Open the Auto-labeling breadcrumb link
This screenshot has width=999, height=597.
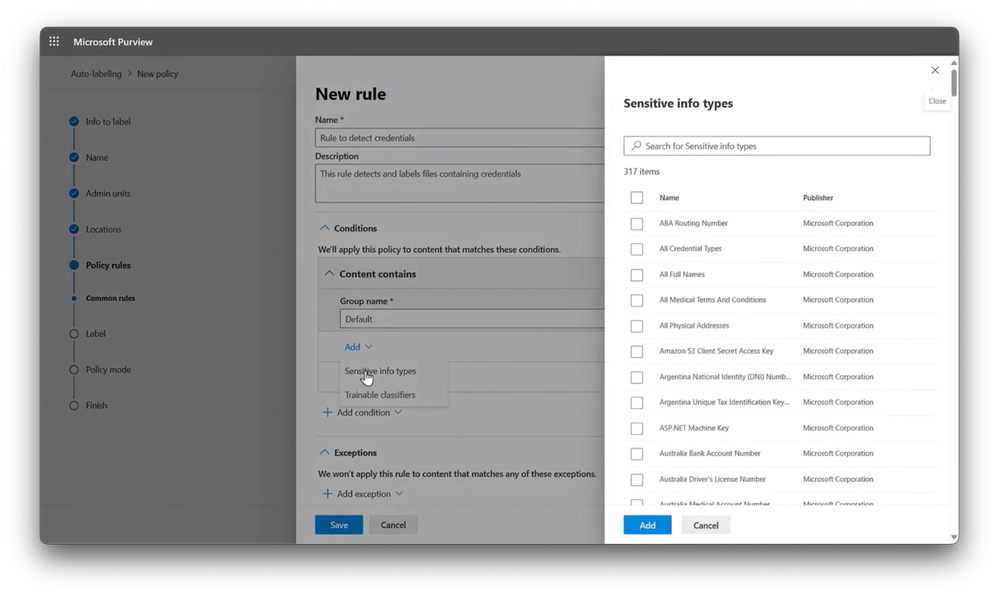96,74
